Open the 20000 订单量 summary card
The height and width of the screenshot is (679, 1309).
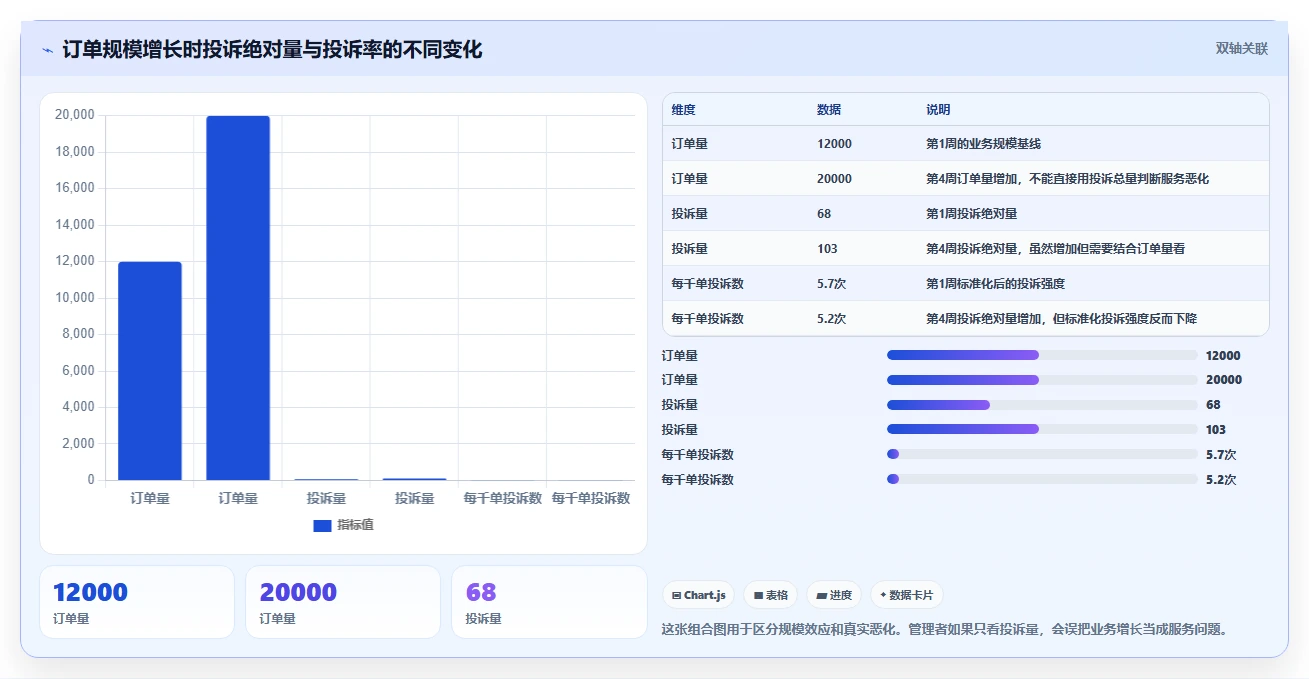[x=343, y=602]
